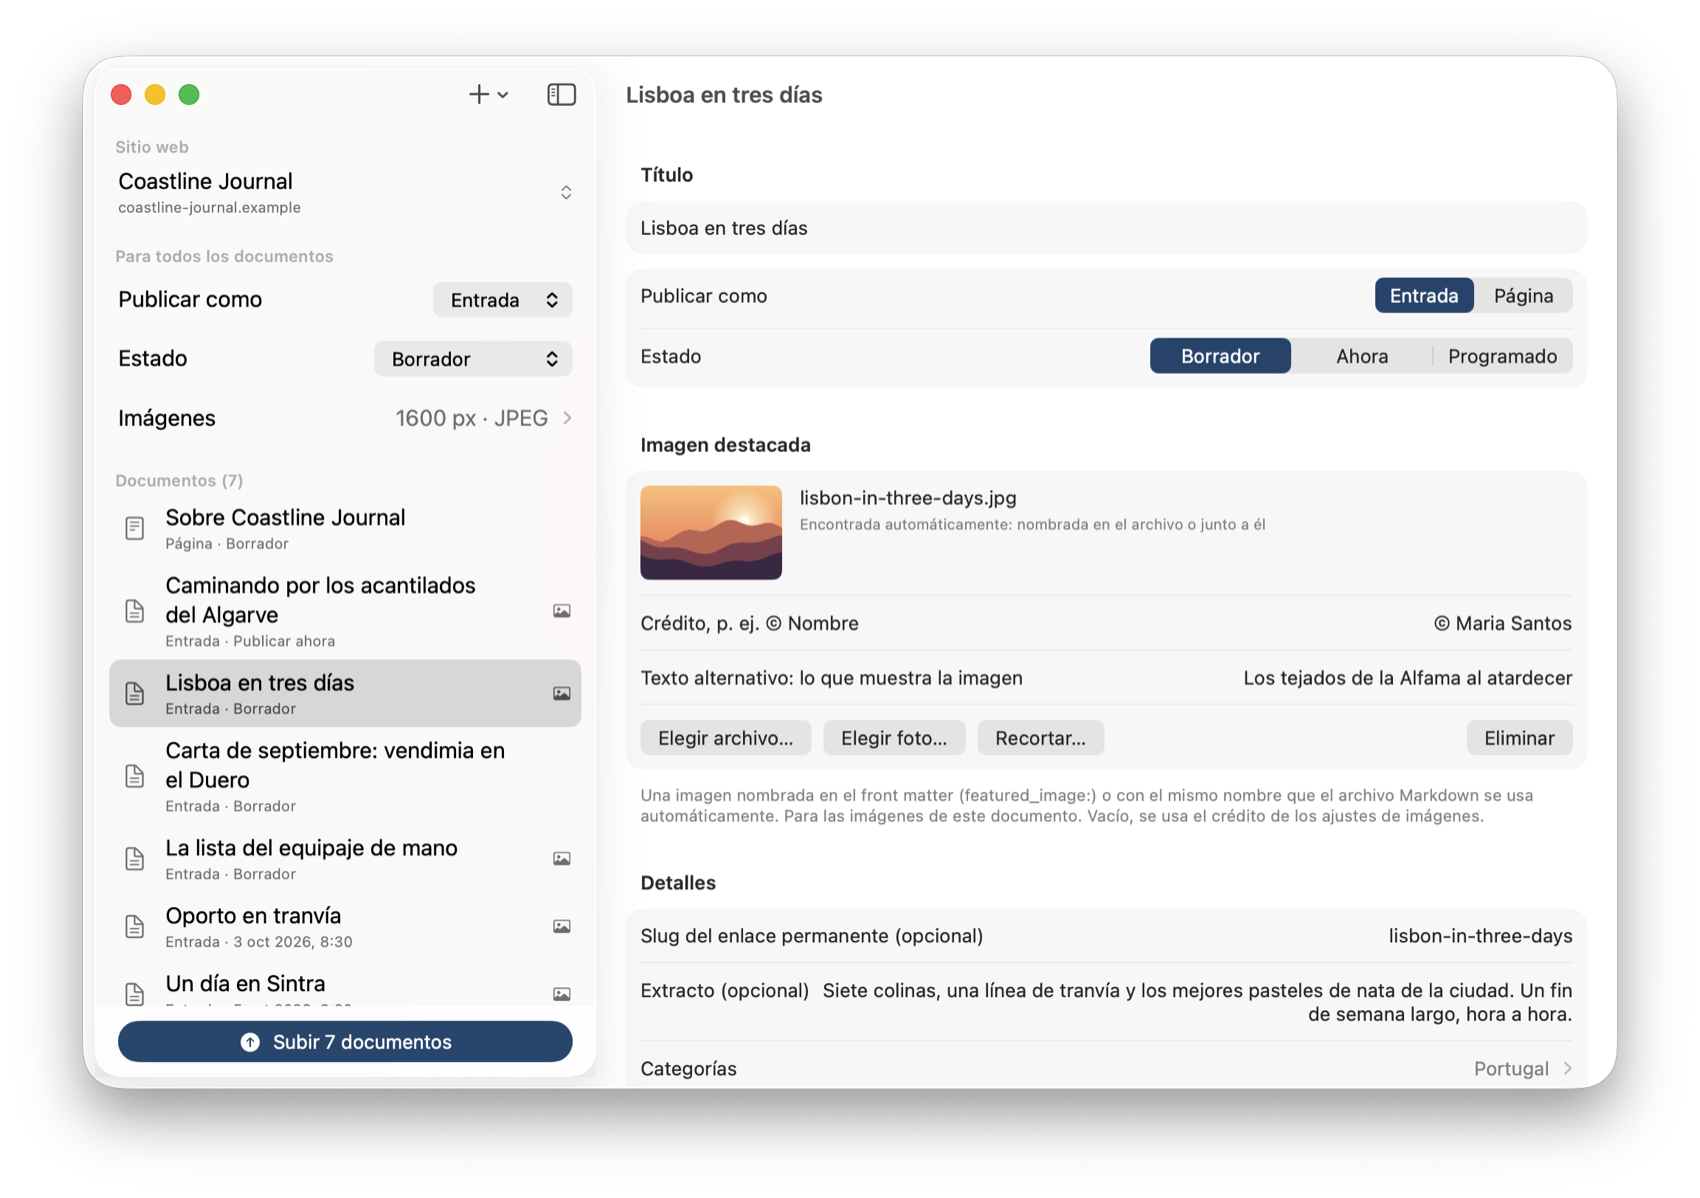Set Publicar como to Página

pyautogui.click(x=1523, y=296)
